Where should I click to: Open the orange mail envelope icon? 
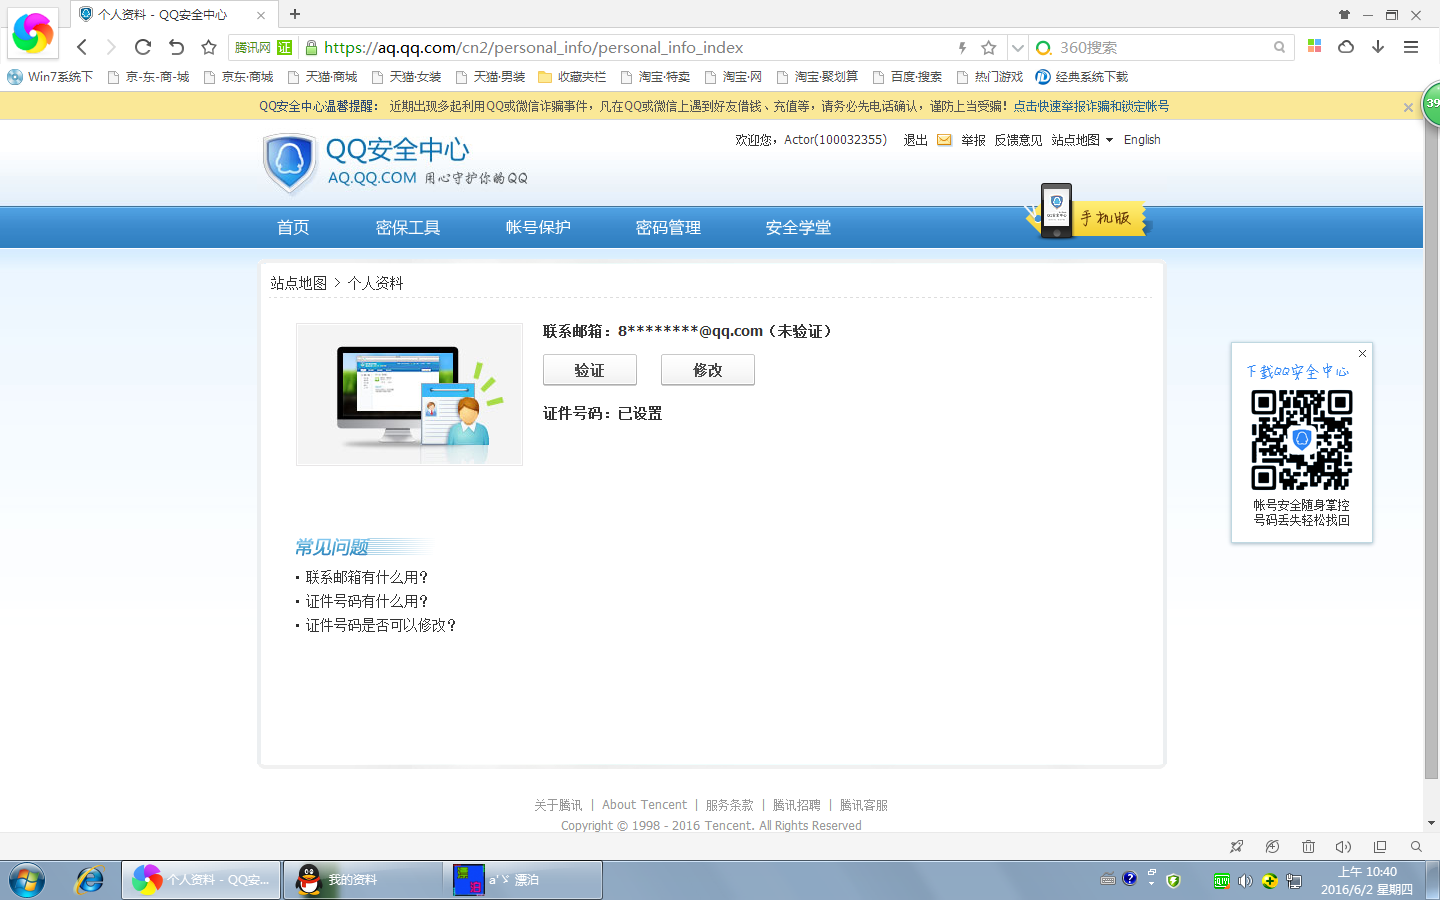[x=944, y=140]
